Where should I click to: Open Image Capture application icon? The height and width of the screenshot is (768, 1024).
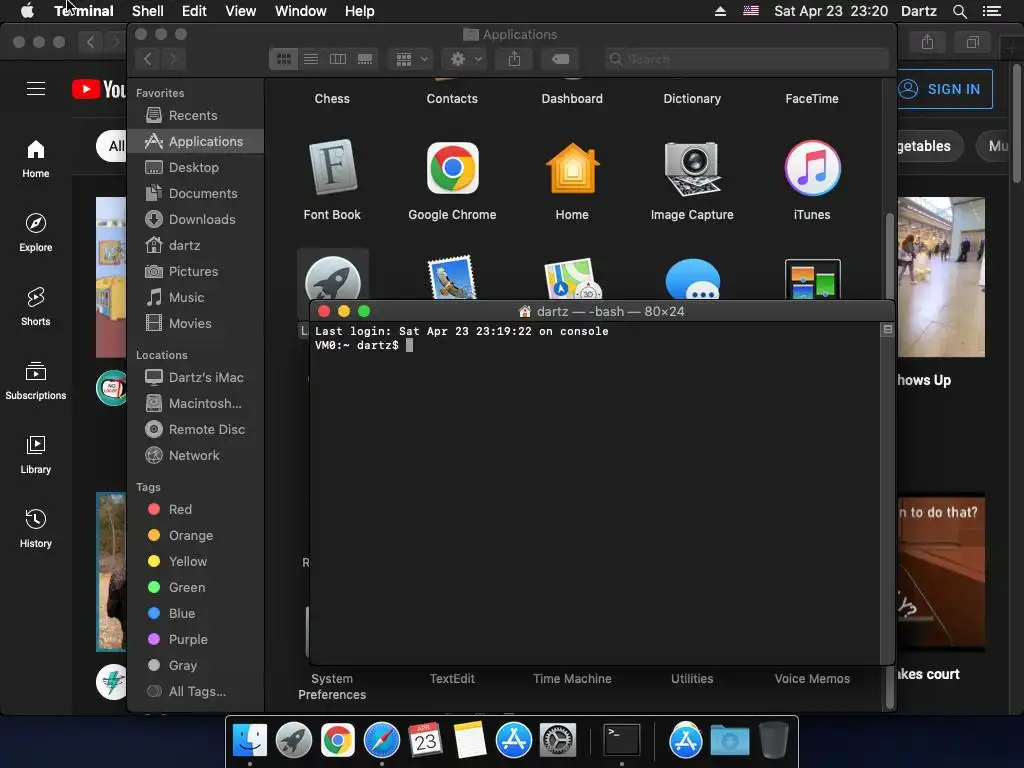coord(692,168)
